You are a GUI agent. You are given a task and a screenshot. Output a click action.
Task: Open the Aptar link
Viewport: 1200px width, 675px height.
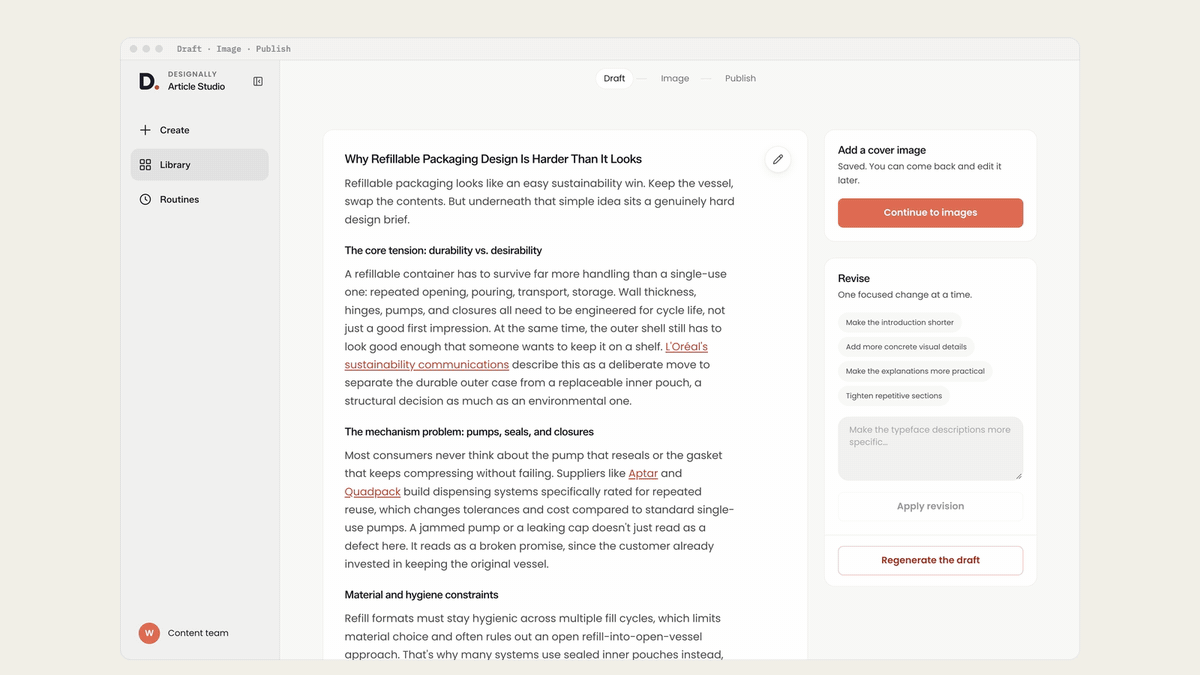[x=643, y=474]
